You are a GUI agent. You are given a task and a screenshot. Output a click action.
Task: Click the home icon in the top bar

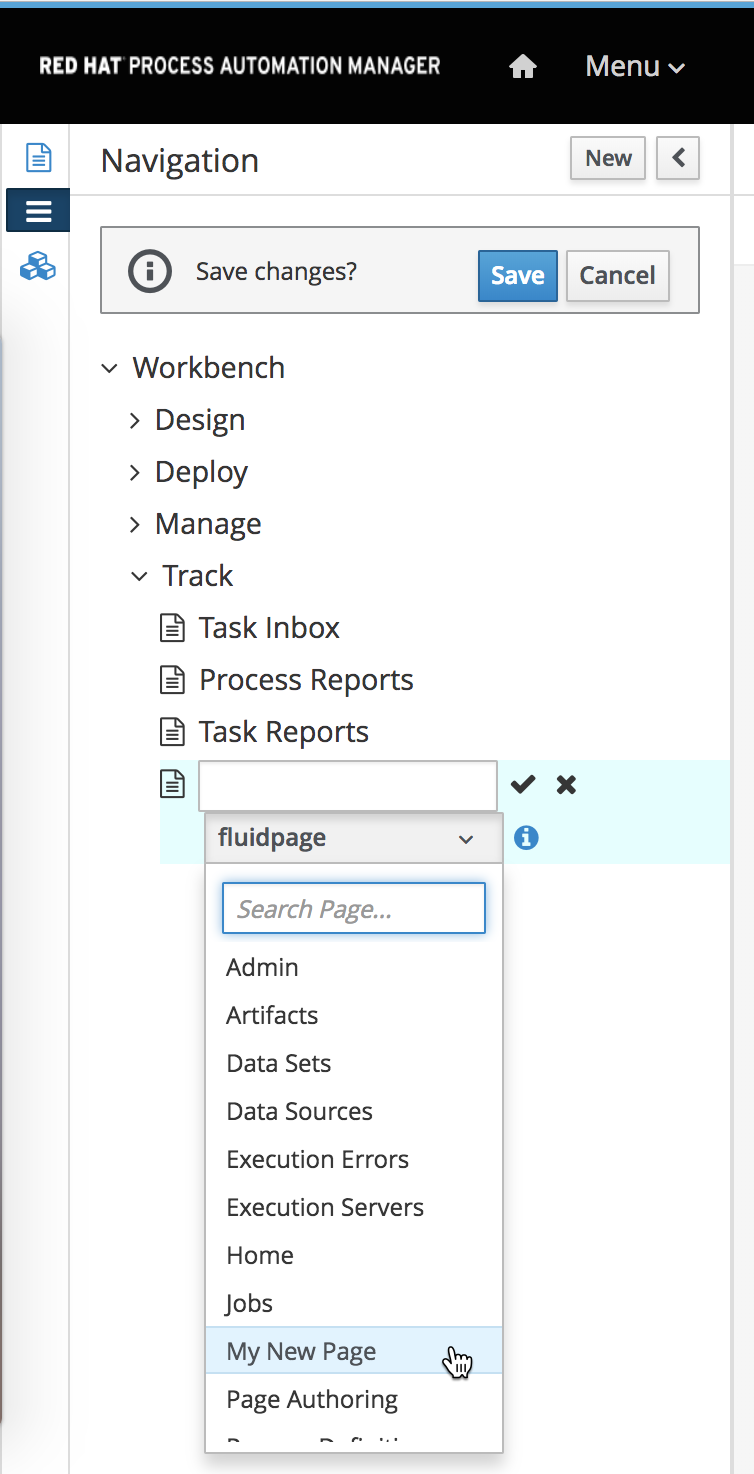point(522,65)
